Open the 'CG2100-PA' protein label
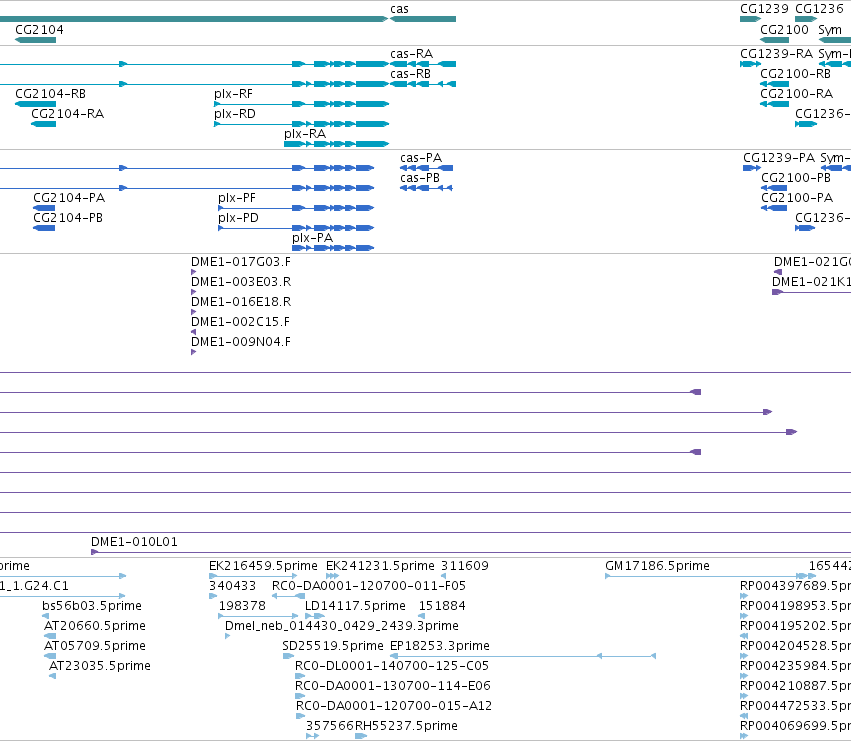Image resolution: width=851 pixels, height=741 pixels. coord(797,198)
